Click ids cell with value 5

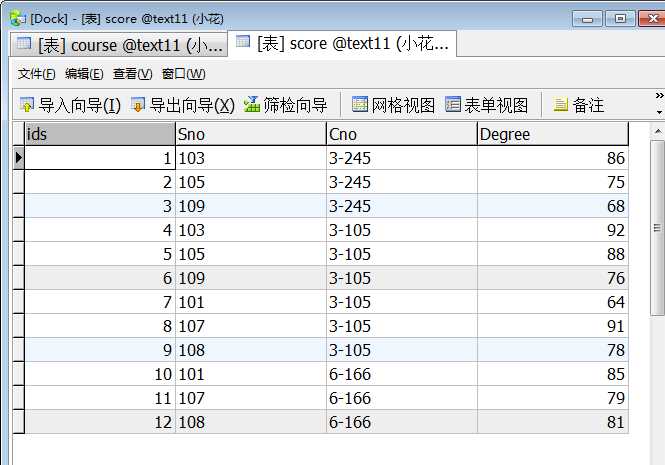(100, 254)
